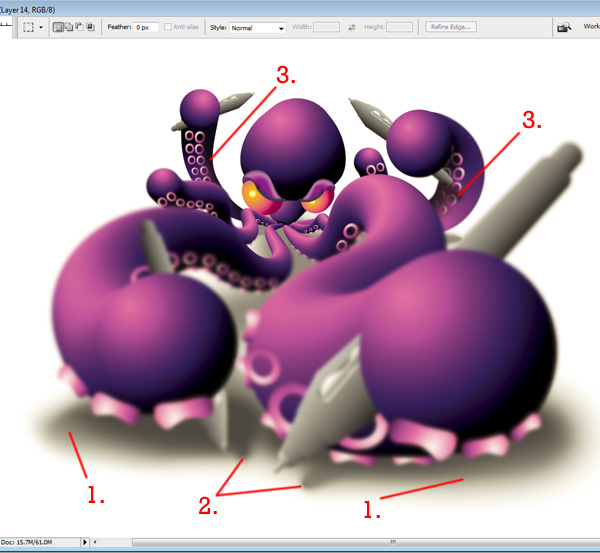Screen dimensions: 600x553
Task: Choose New selection mode icon
Action: 58,27
